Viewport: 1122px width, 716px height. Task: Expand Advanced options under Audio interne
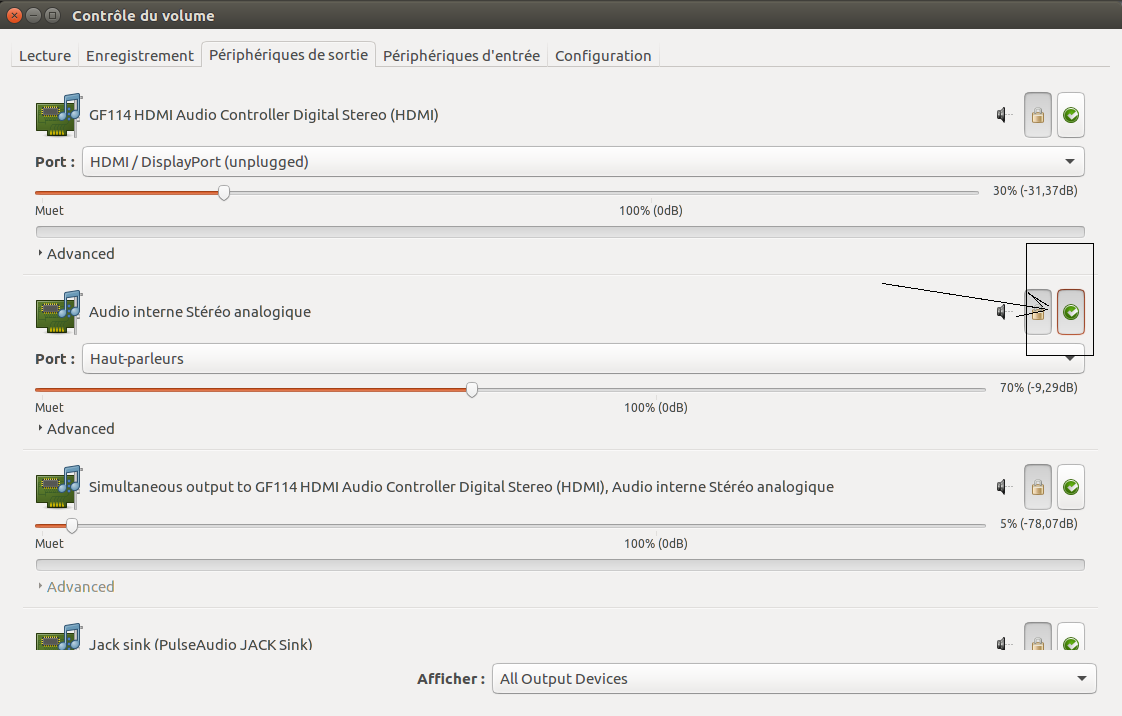click(x=76, y=429)
